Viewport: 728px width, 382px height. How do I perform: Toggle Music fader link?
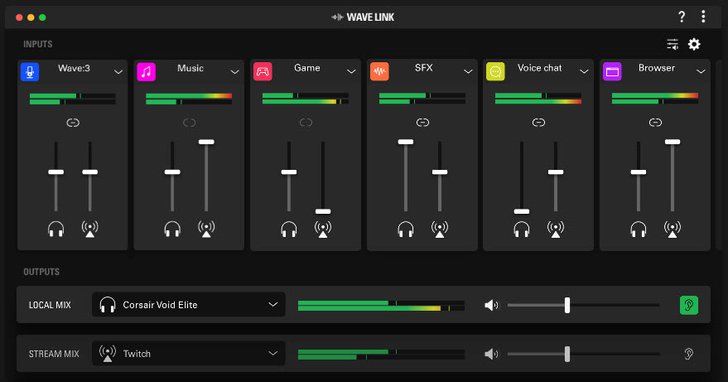(189, 123)
